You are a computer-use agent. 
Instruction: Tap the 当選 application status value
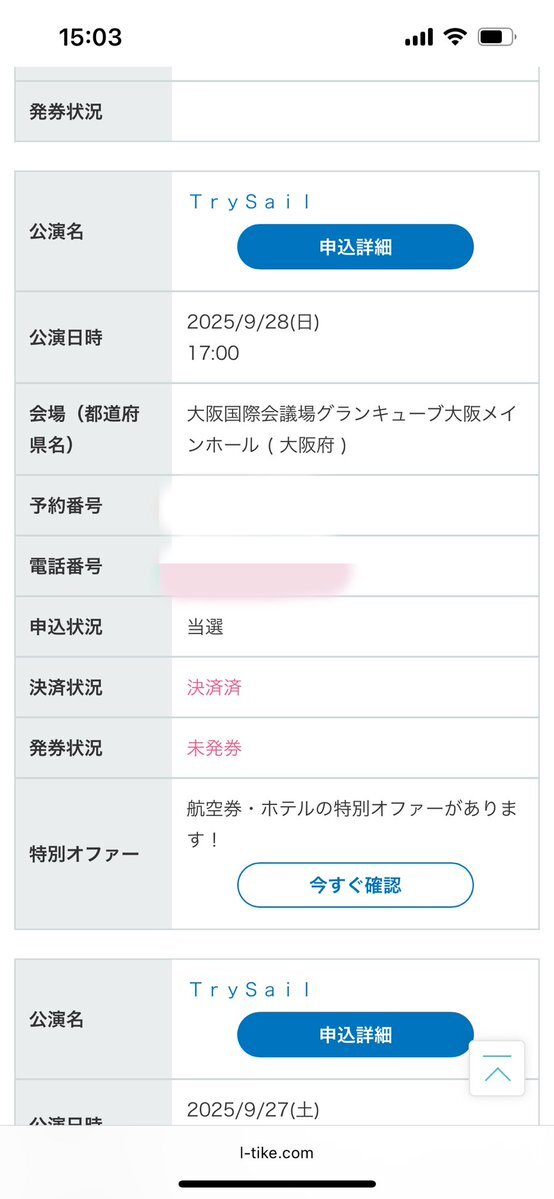tap(205, 627)
